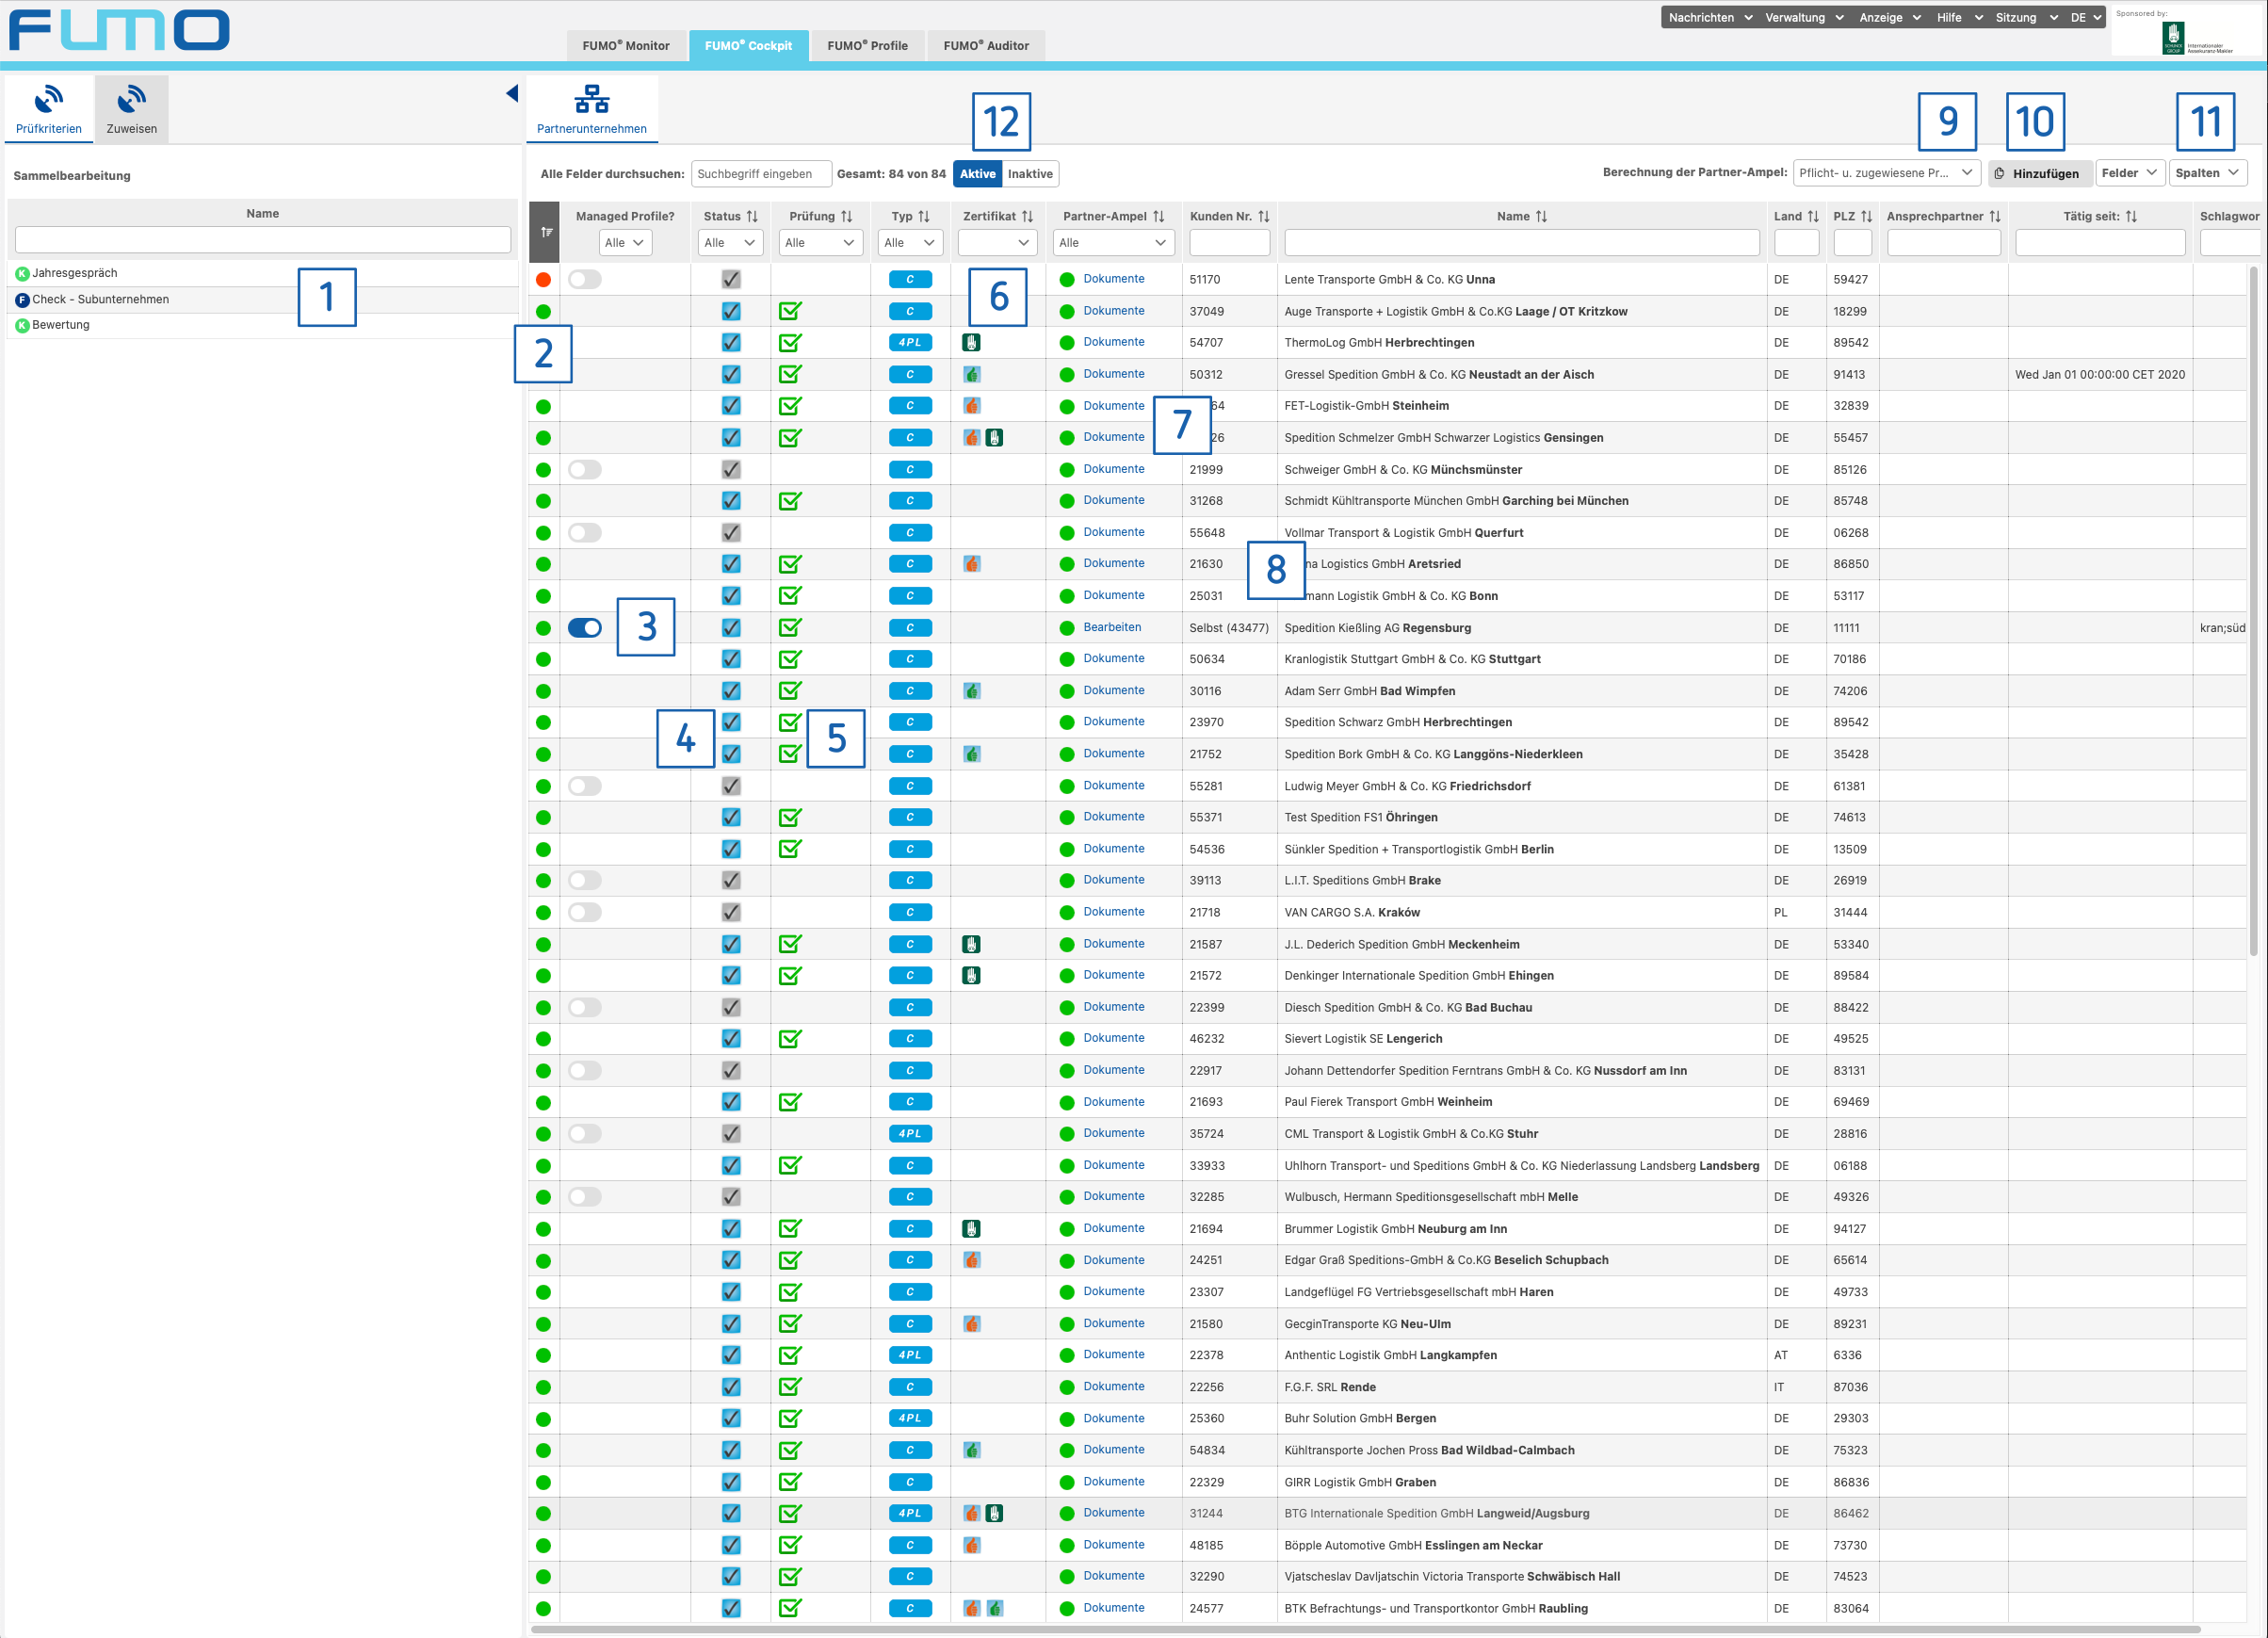Switch to FUMO Auditor tab
Screen dimensions: 2268x1638
pyautogui.click(x=986, y=45)
